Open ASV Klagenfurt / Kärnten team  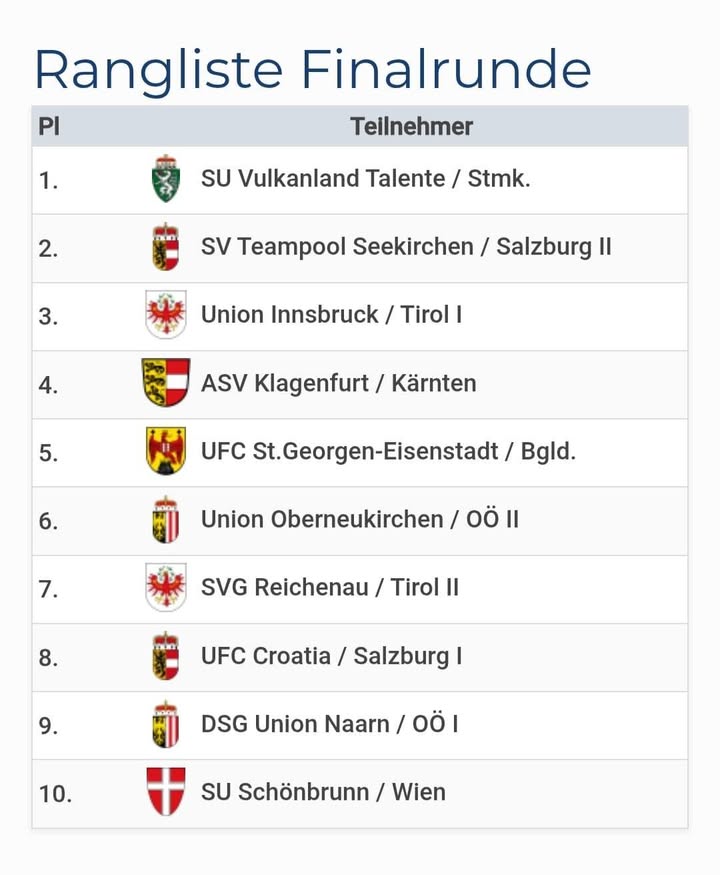coord(338,383)
